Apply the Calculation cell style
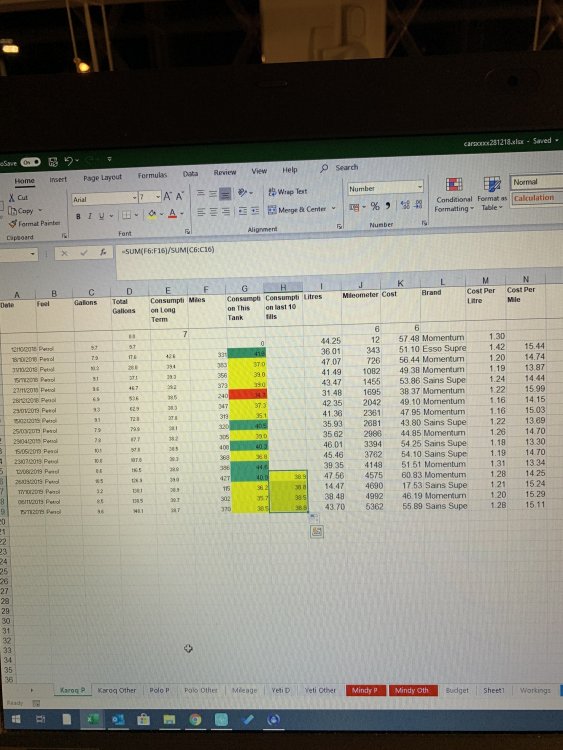The height and width of the screenshot is (750, 563). click(537, 198)
